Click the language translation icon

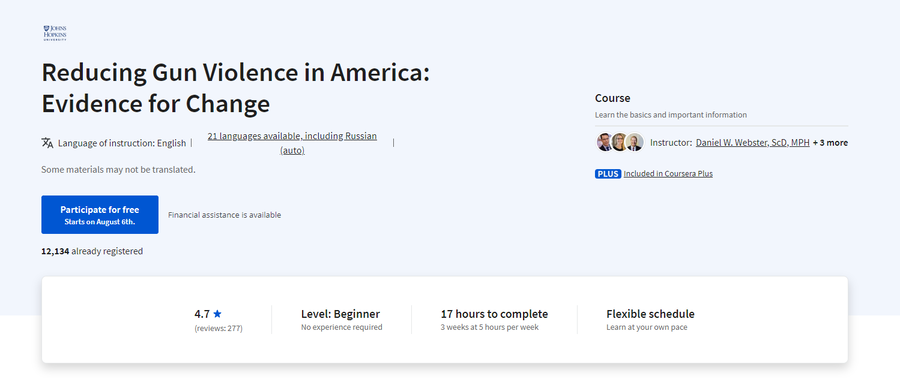click(x=47, y=143)
